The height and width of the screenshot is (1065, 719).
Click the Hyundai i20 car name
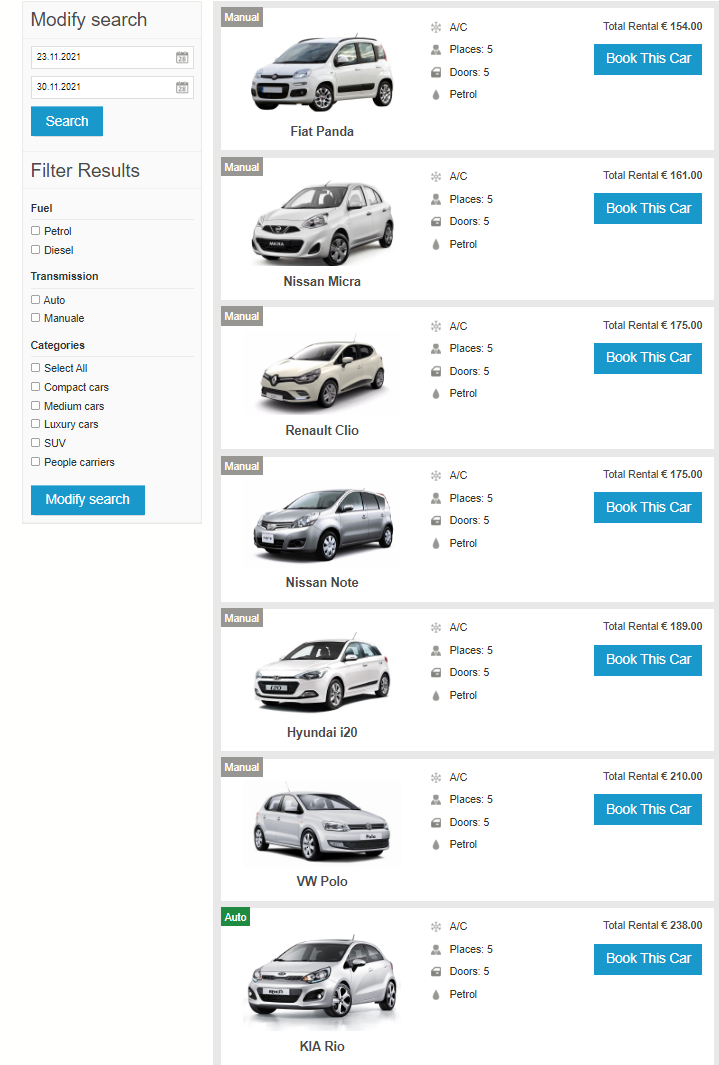point(322,732)
